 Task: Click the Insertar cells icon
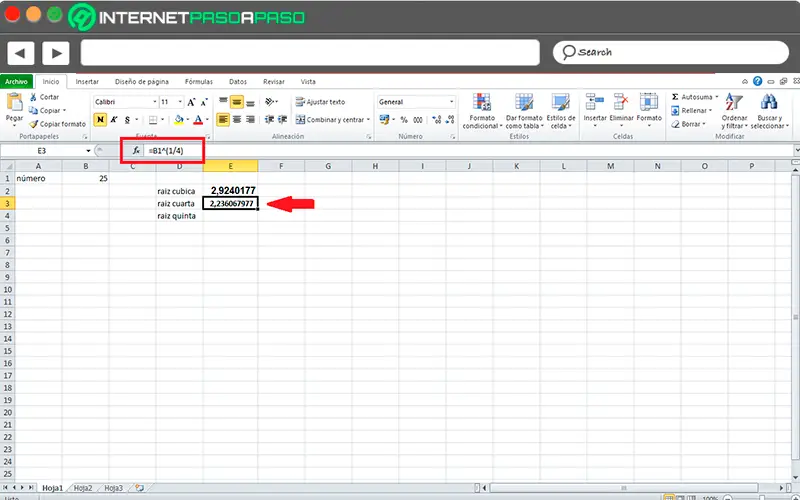coord(594,102)
